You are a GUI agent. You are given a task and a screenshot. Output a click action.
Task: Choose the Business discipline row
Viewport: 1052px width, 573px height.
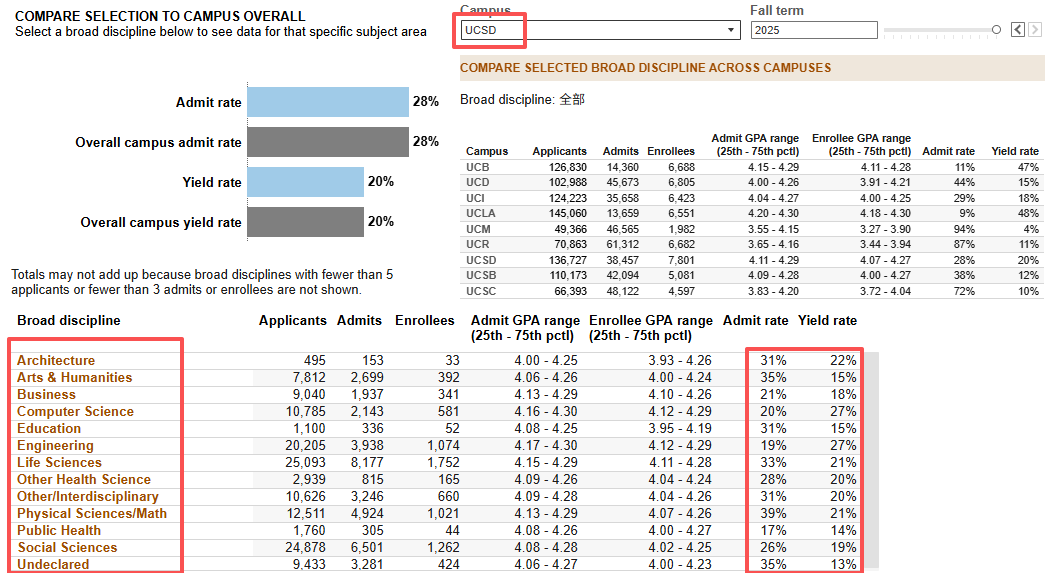46,395
